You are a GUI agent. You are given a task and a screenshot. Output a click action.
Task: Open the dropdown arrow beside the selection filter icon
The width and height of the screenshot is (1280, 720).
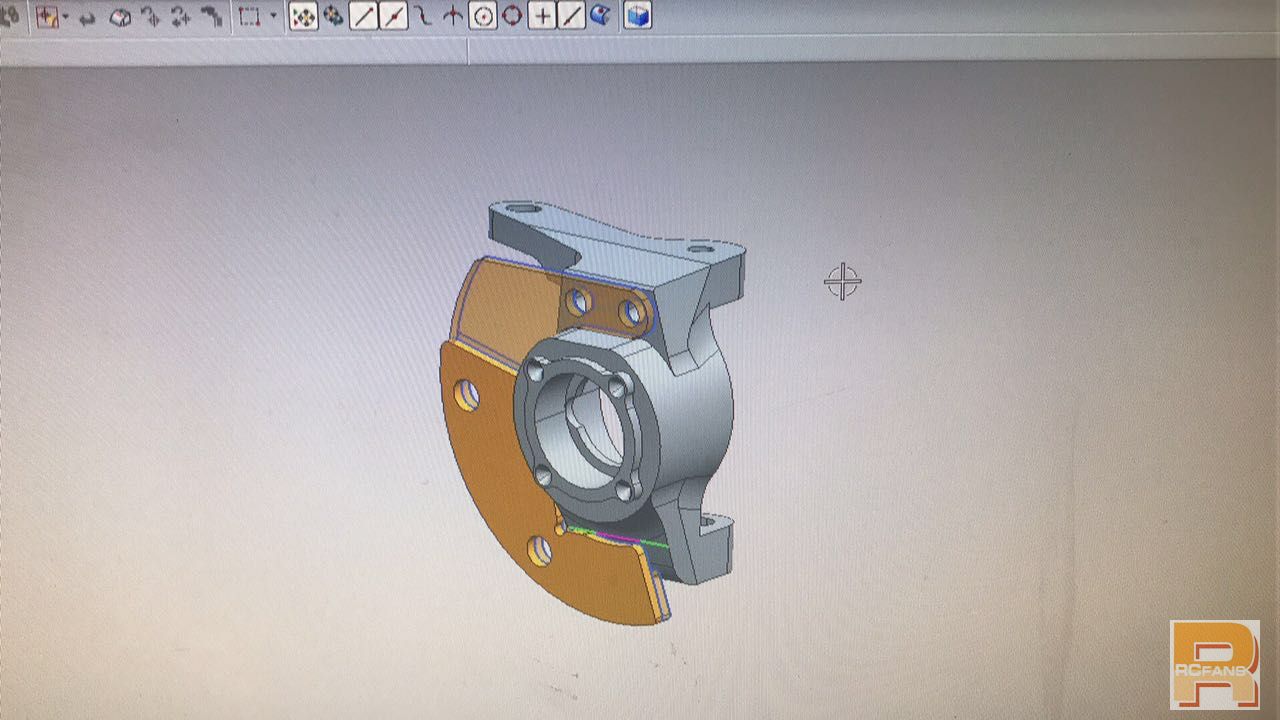pyautogui.click(x=66, y=17)
